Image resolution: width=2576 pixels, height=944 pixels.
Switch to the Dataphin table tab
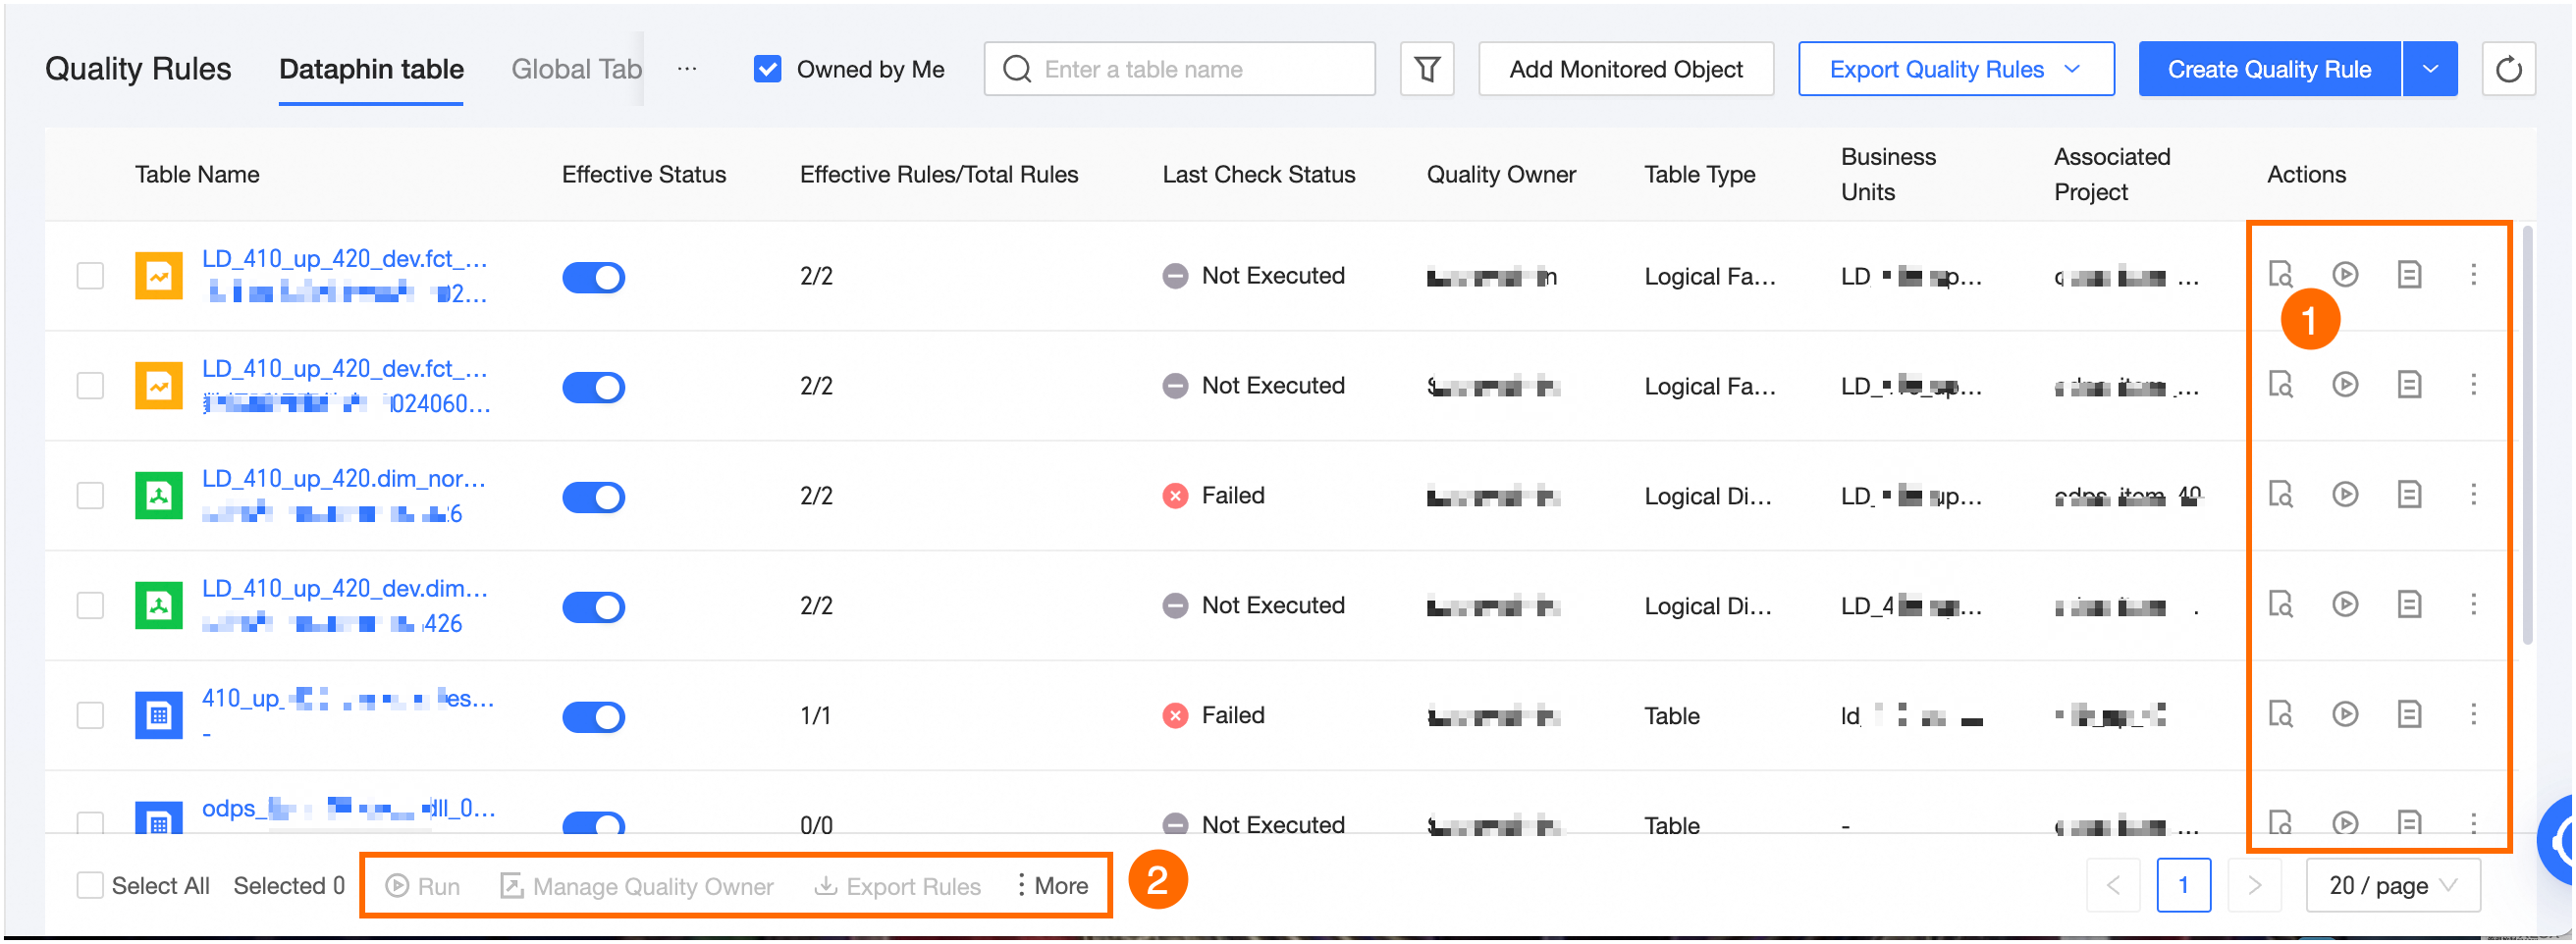(371, 69)
